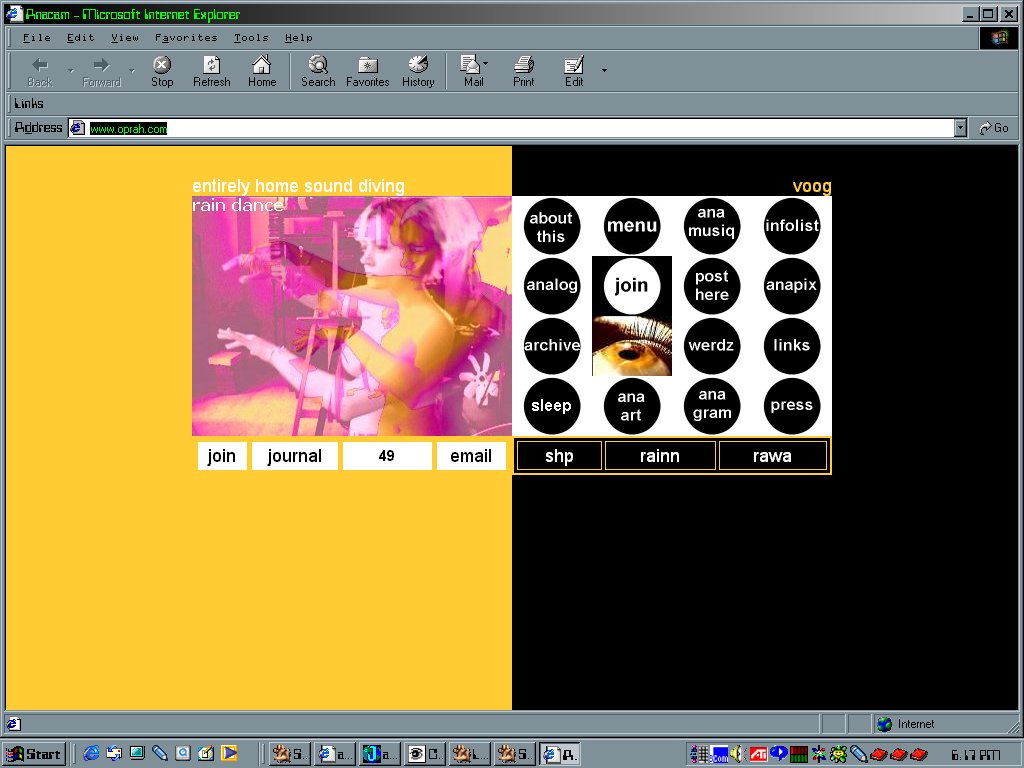
Task: Refresh the current page
Action: 211,71
